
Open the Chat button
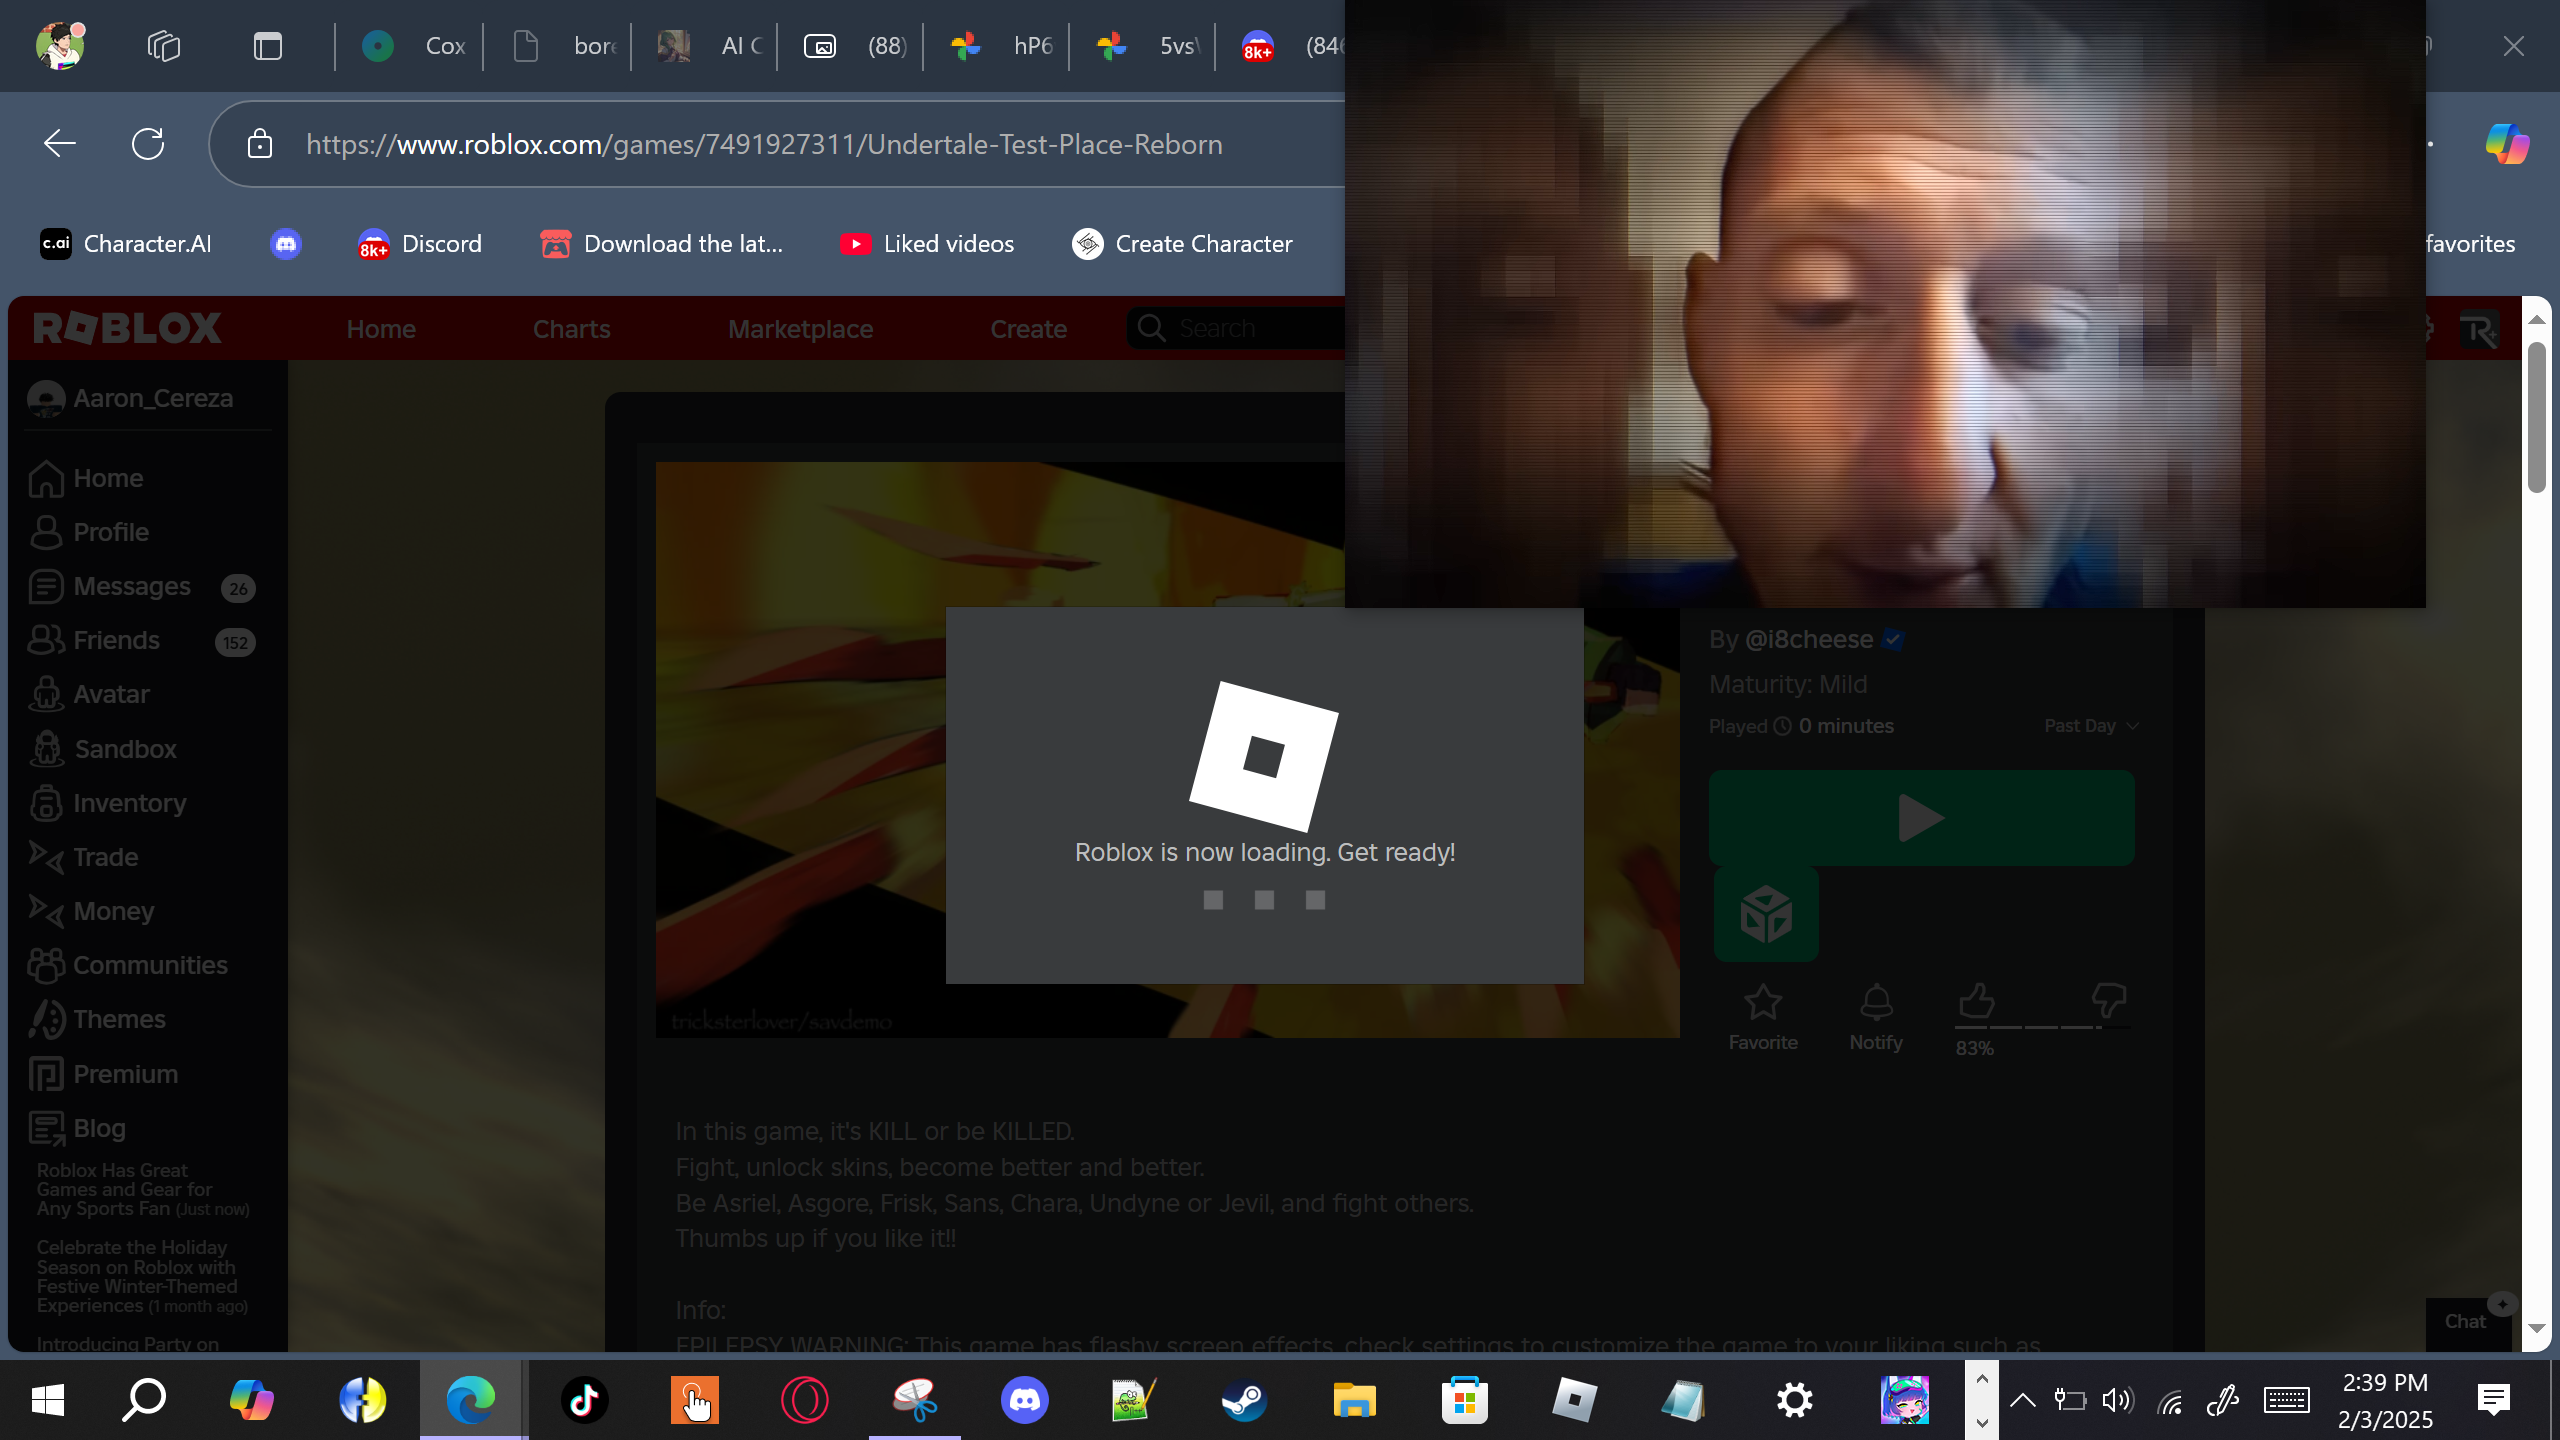coord(2468,1322)
